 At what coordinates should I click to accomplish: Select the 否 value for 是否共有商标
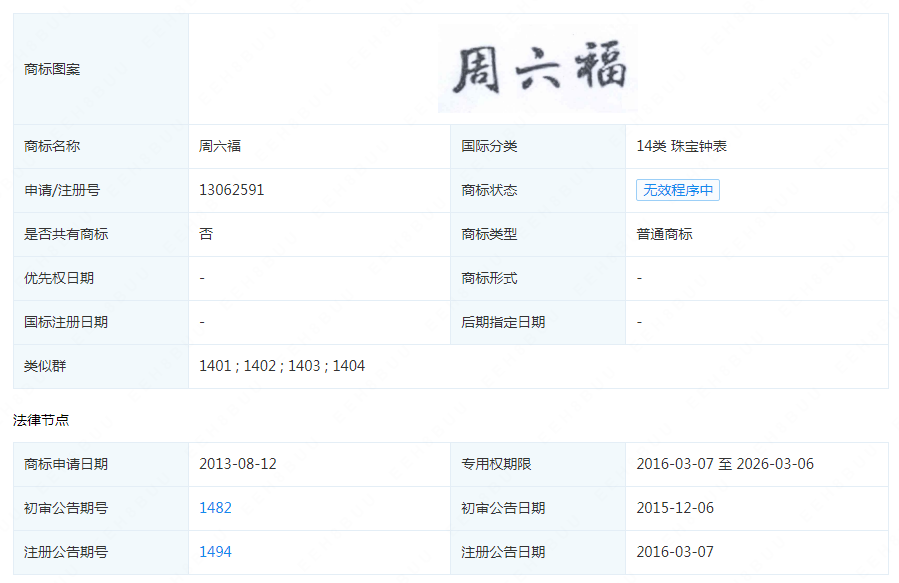click(206, 234)
